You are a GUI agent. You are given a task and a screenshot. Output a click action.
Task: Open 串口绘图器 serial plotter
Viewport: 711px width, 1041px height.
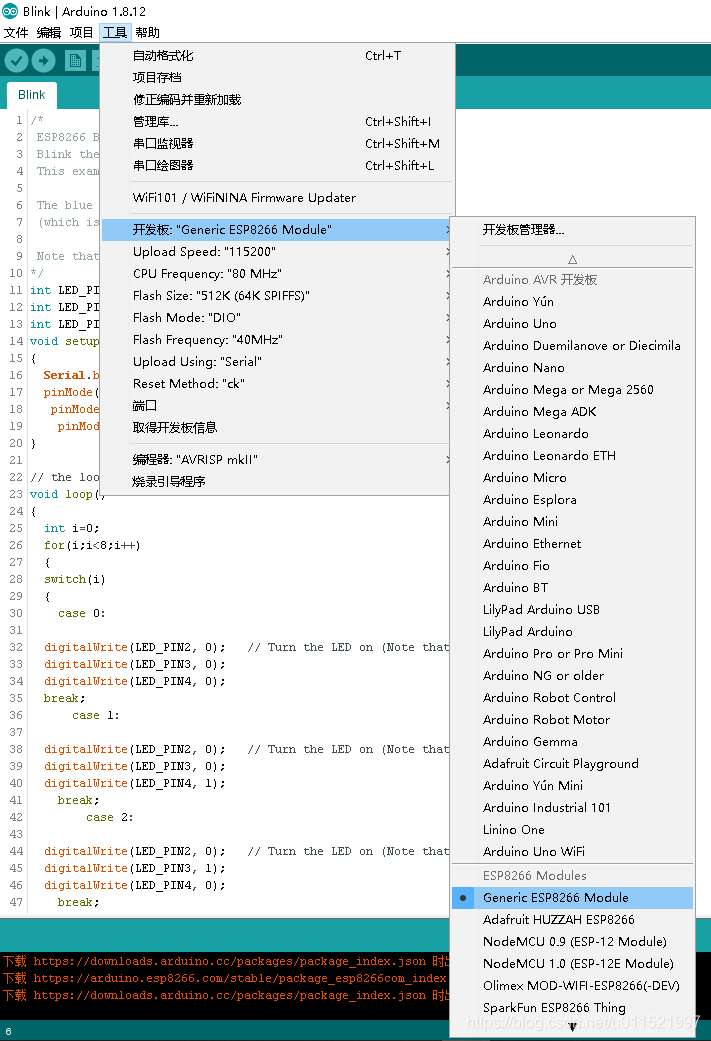[x=277, y=165]
